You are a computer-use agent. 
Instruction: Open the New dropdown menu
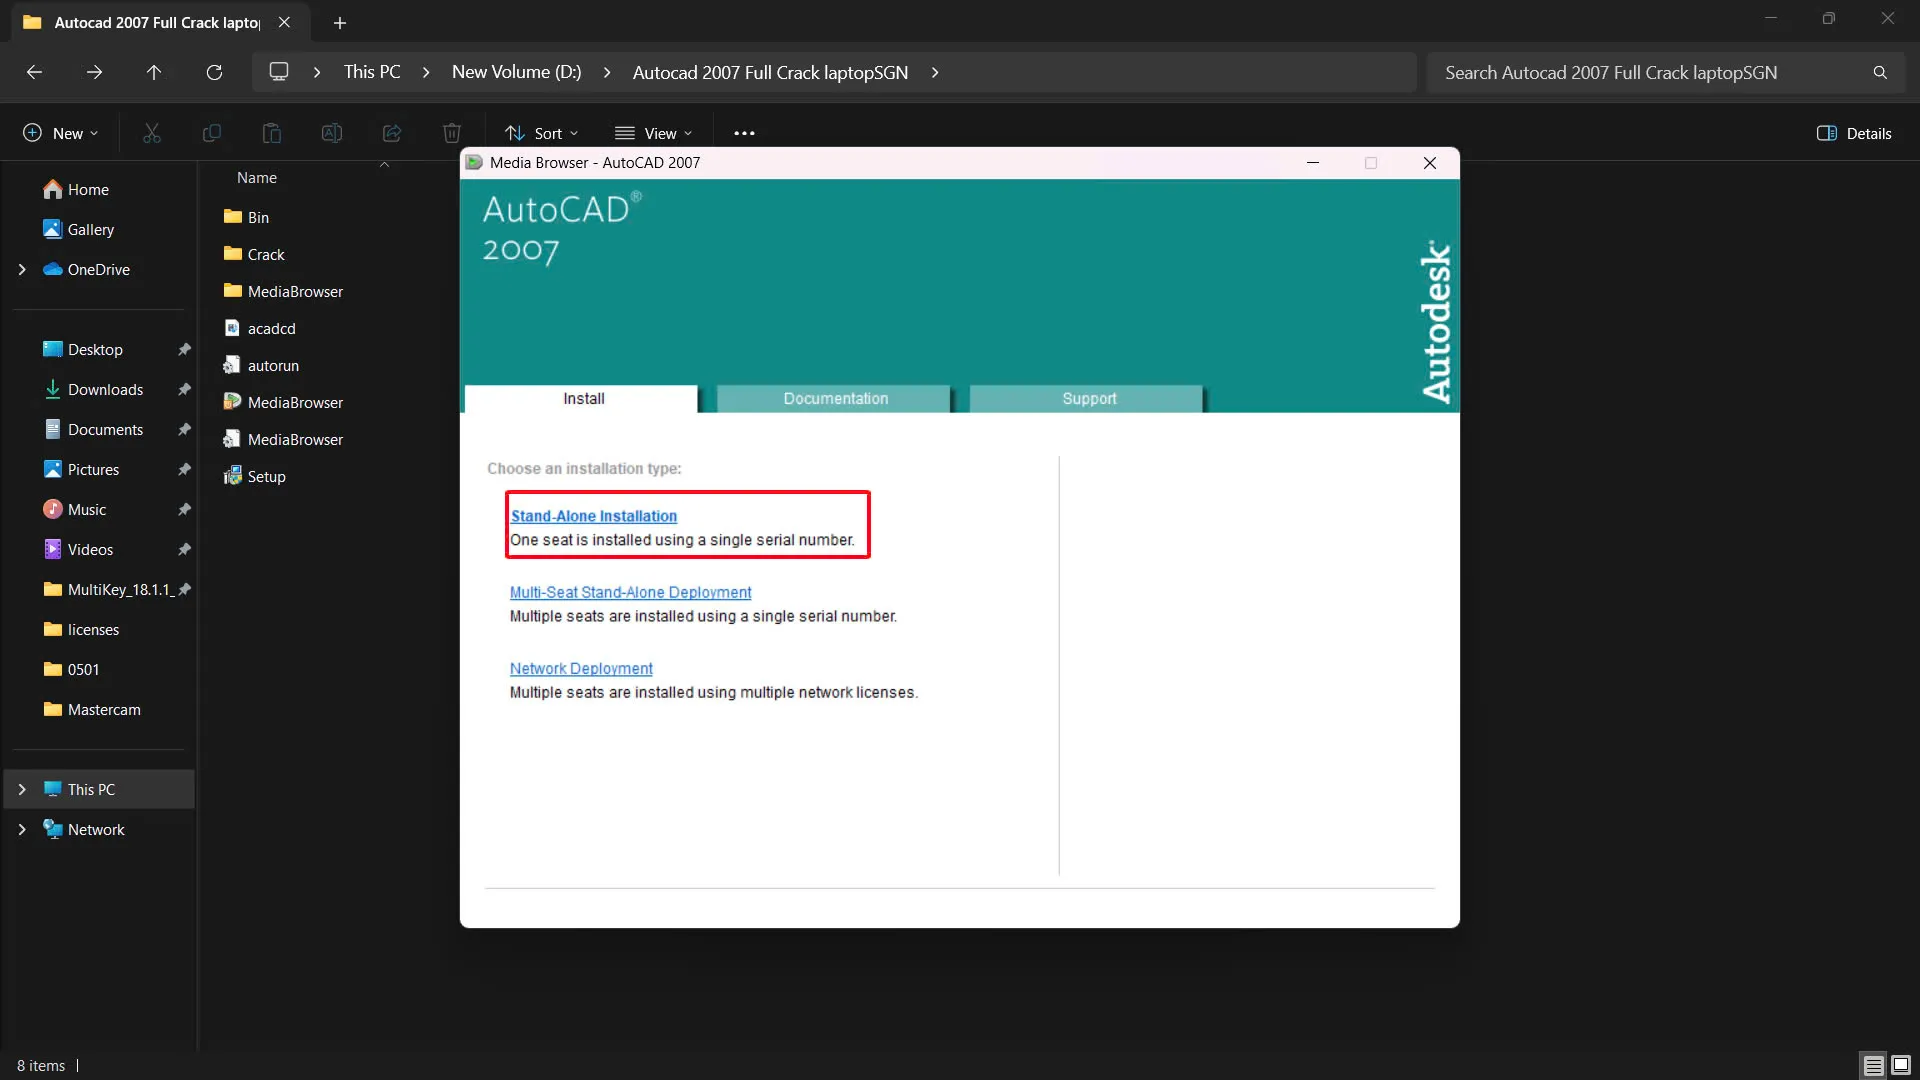point(58,132)
